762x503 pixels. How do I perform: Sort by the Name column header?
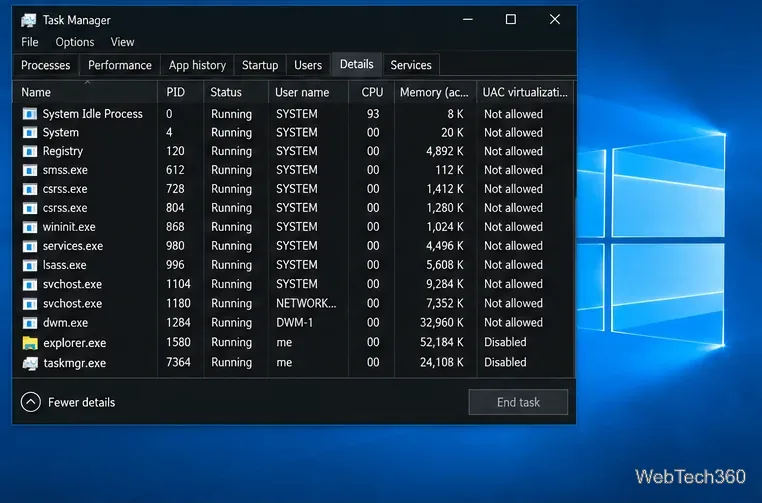click(x=85, y=92)
